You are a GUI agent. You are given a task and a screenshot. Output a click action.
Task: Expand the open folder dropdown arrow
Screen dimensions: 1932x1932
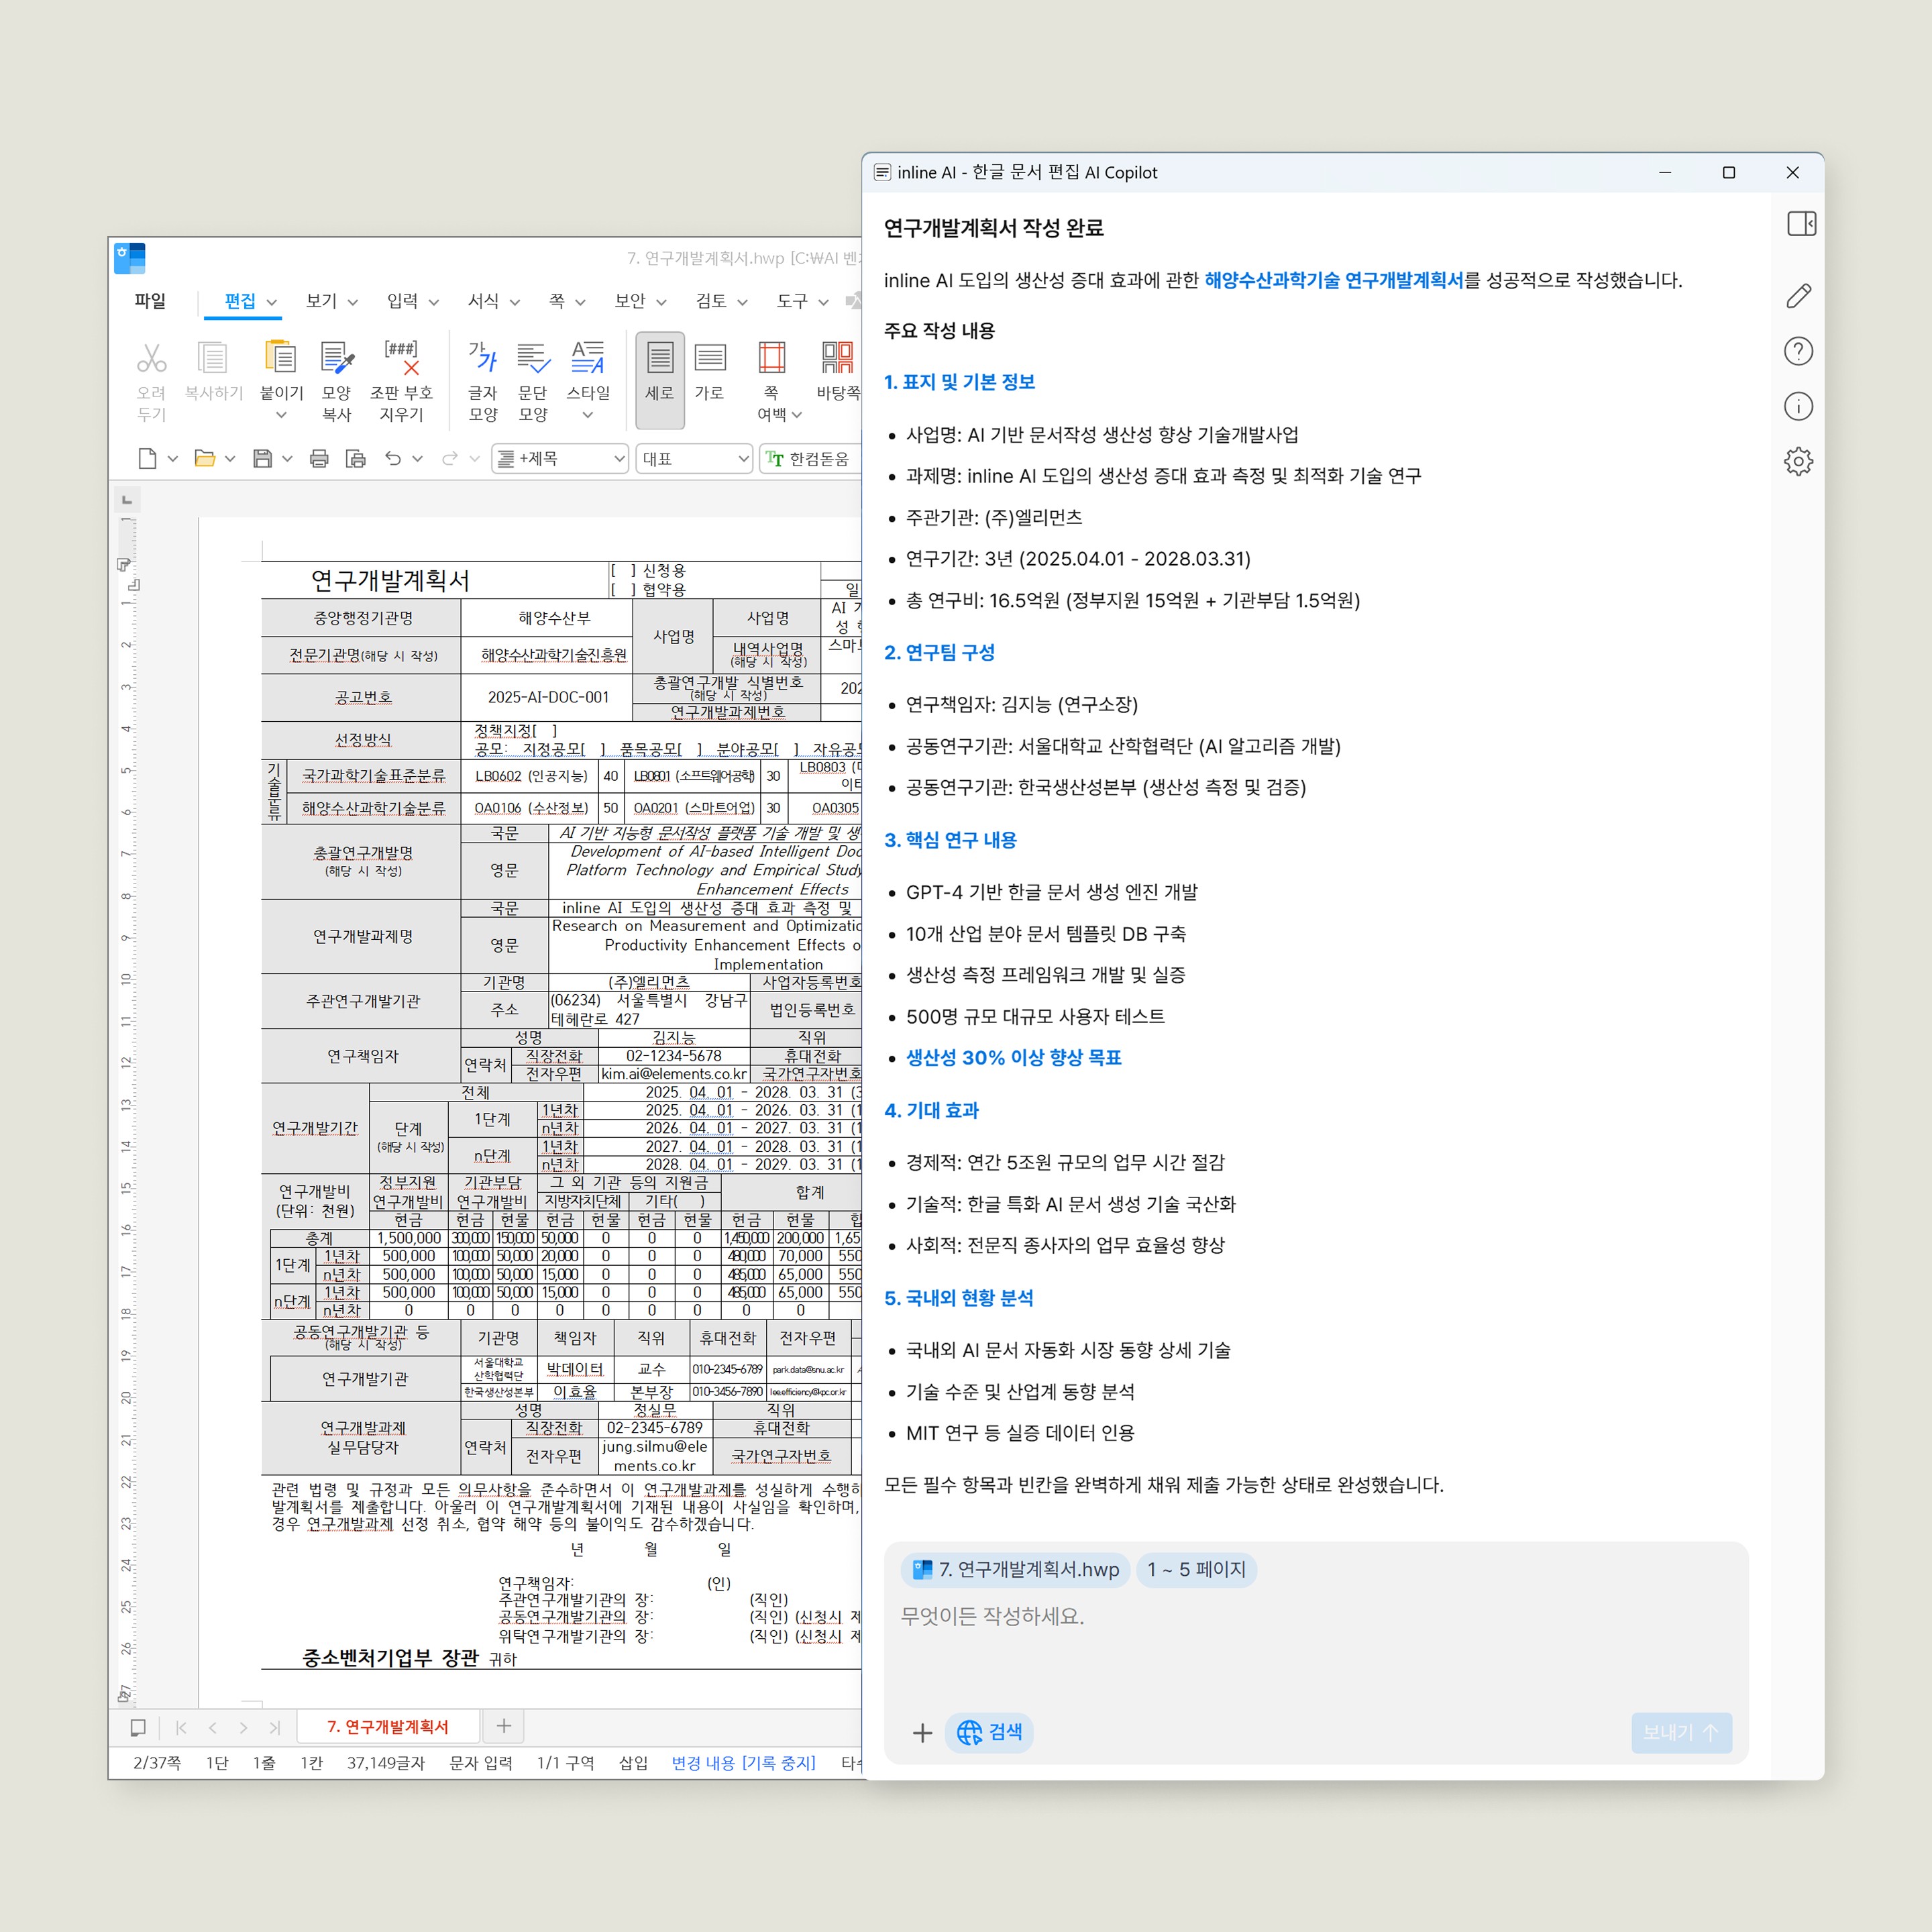(x=230, y=459)
